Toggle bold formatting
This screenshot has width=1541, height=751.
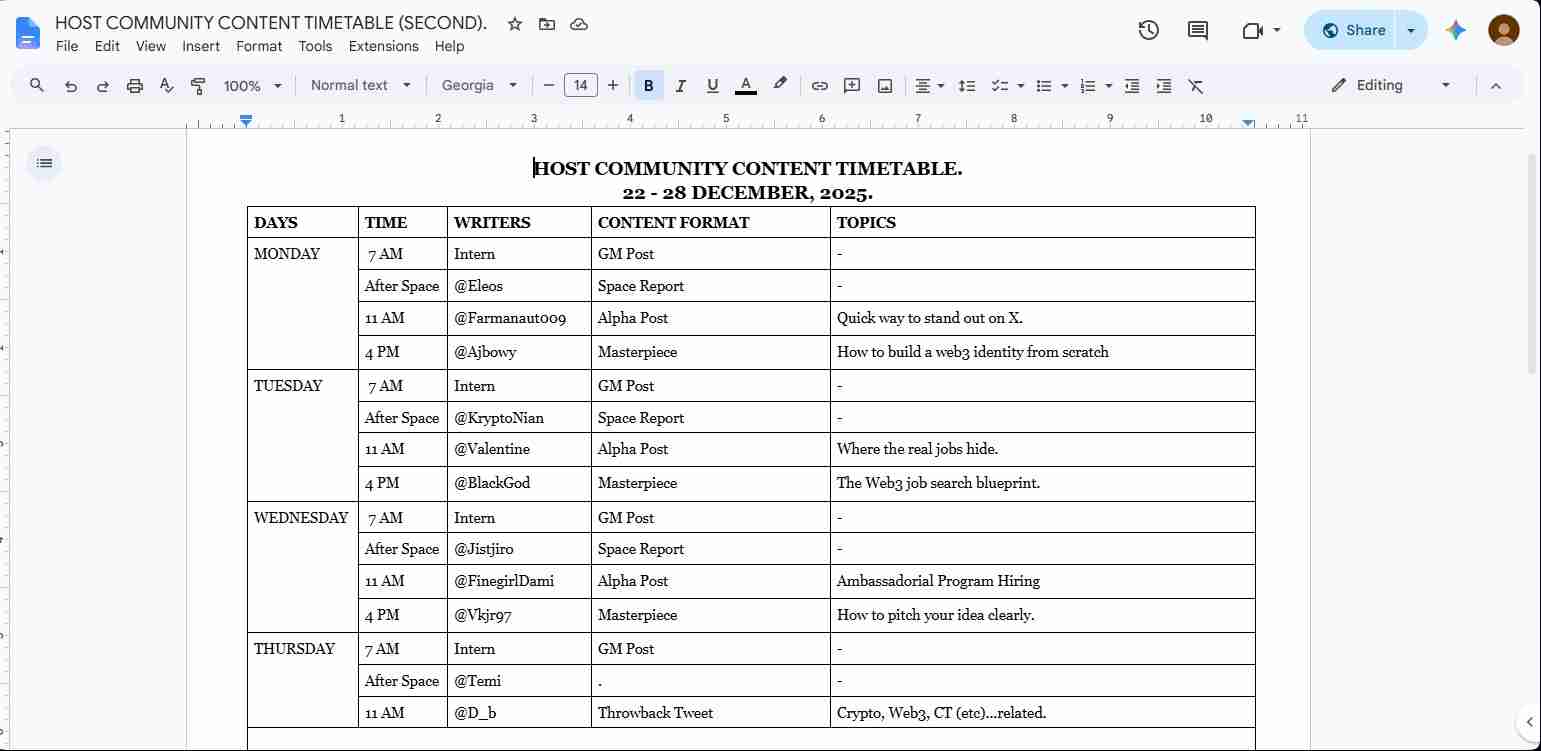pos(648,86)
